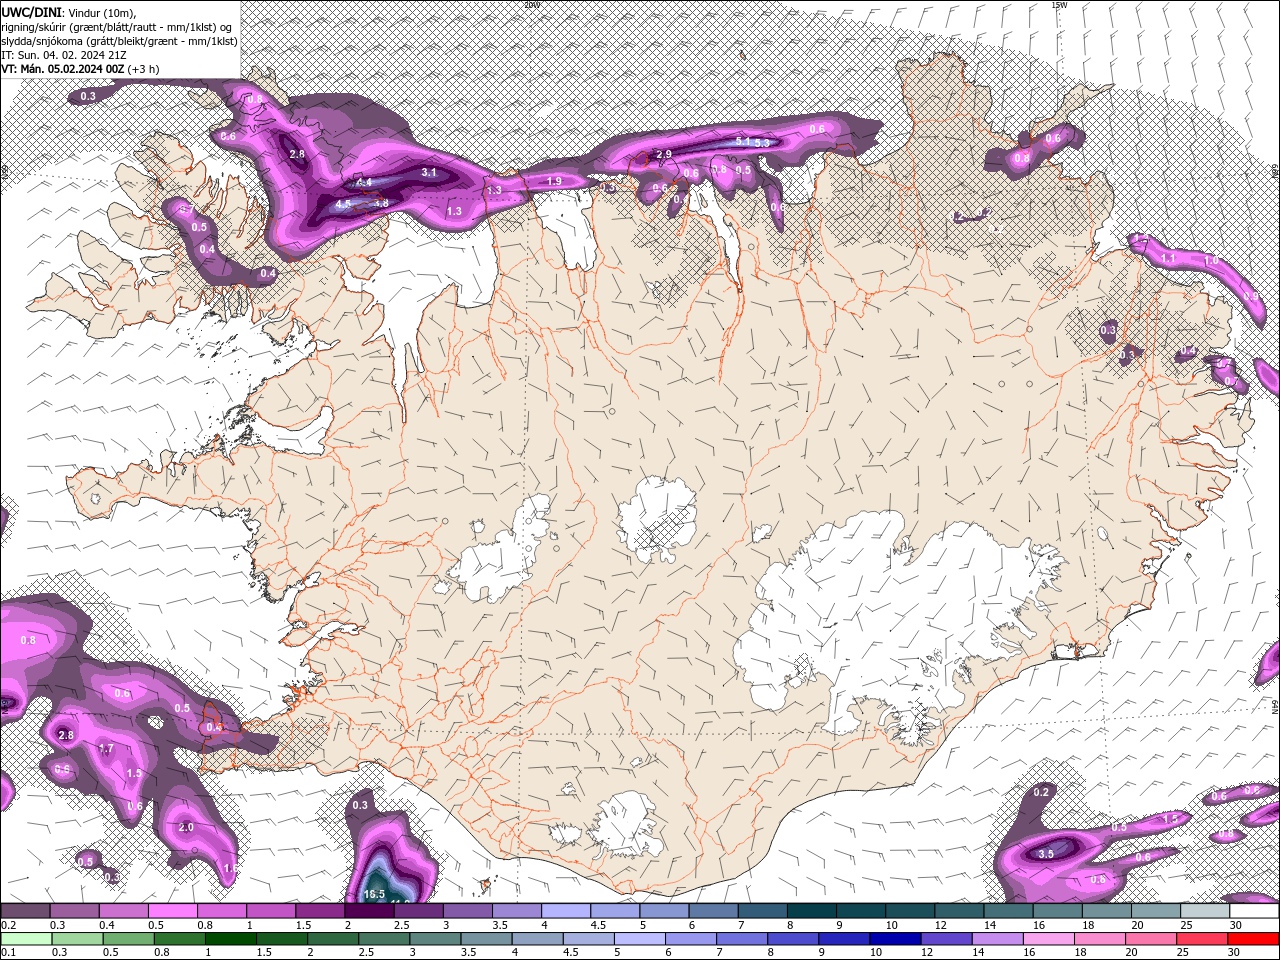Pick the violet 14 swatch in lower legend row
This screenshot has height=960, width=1280.
pyautogui.click(x=998, y=938)
